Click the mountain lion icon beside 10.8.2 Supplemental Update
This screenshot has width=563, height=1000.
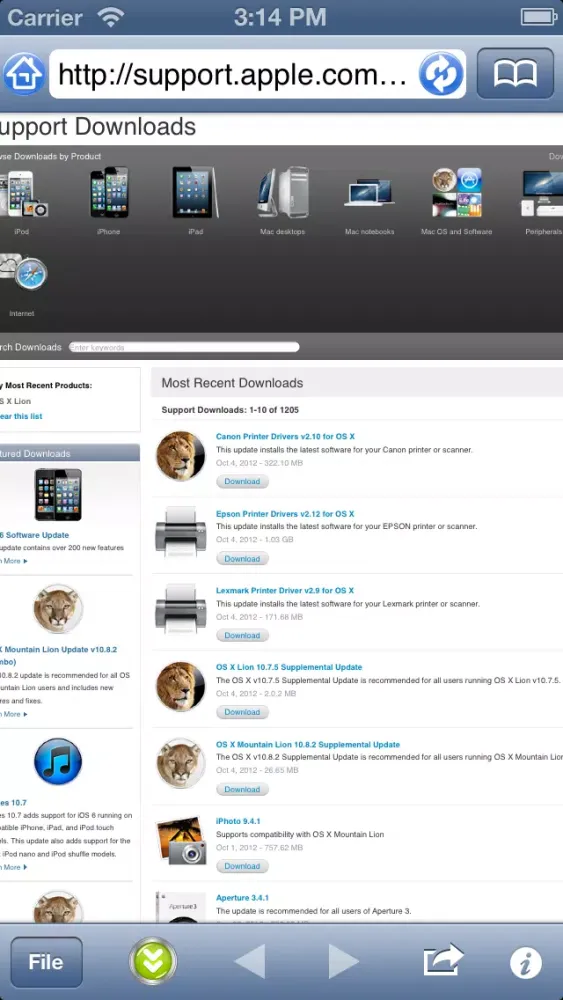(181, 763)
